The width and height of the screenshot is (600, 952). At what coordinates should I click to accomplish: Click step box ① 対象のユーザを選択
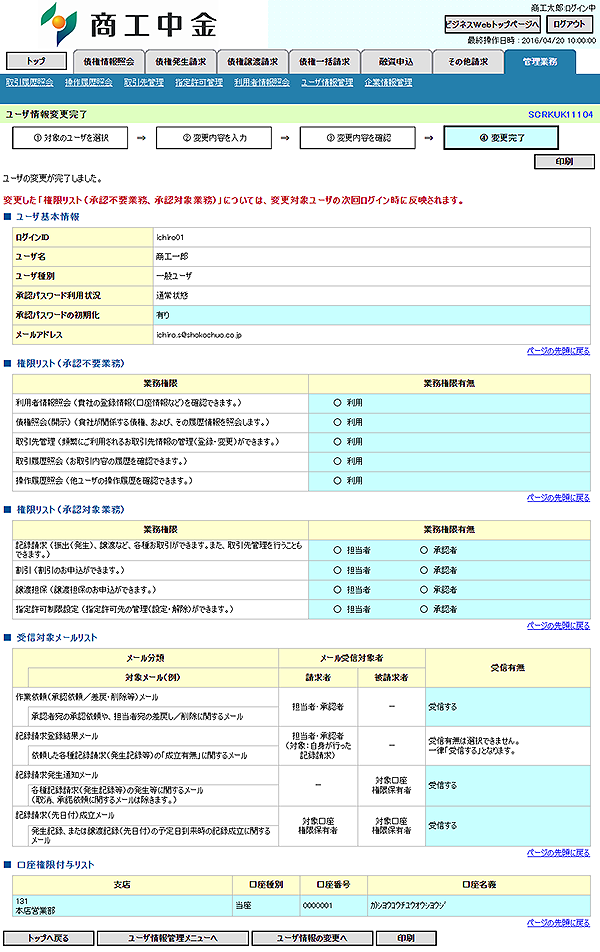(70, 138)
